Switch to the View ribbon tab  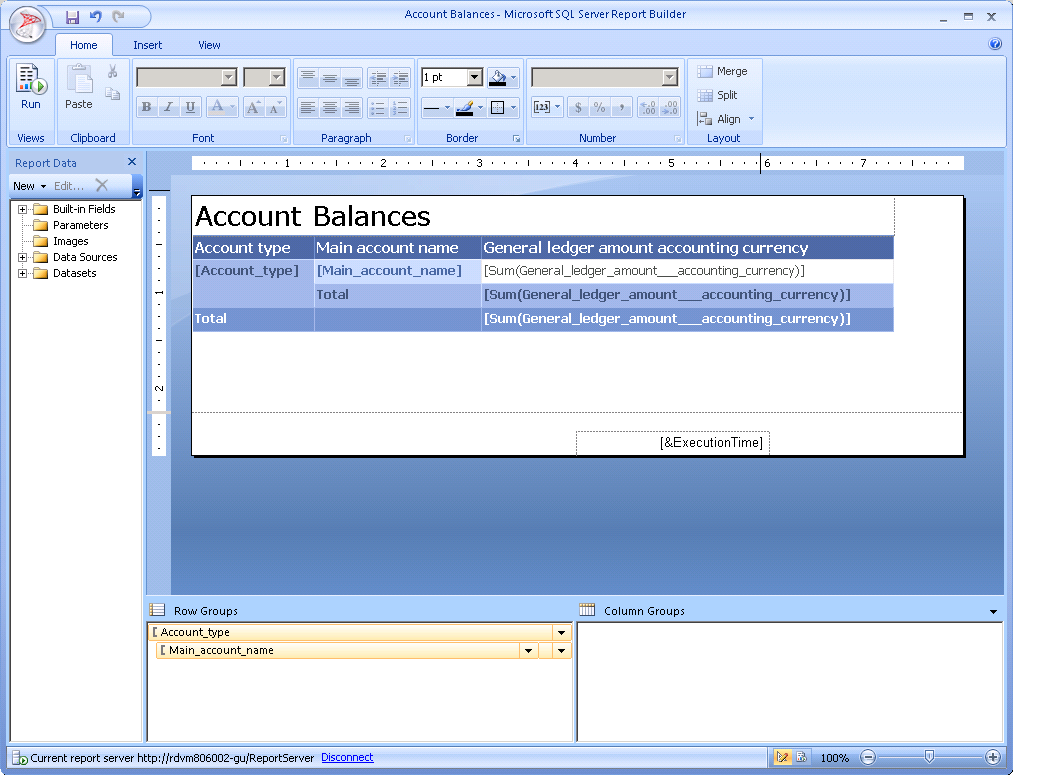pos(209,45)
